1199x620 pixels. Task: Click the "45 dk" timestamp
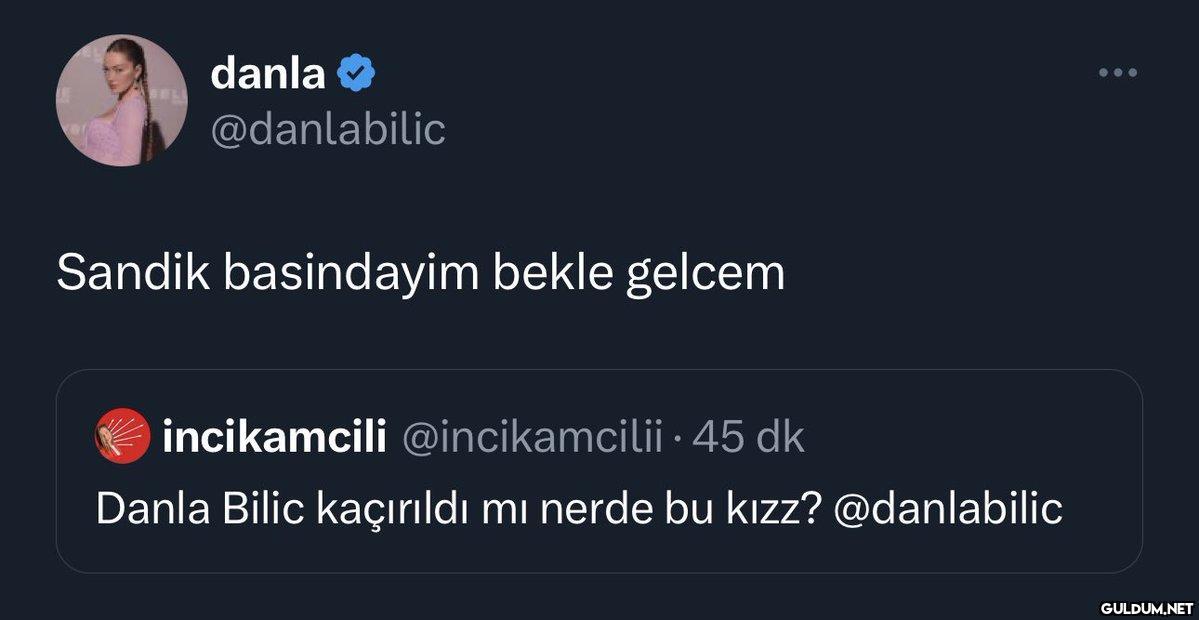[x=748, y=437]
